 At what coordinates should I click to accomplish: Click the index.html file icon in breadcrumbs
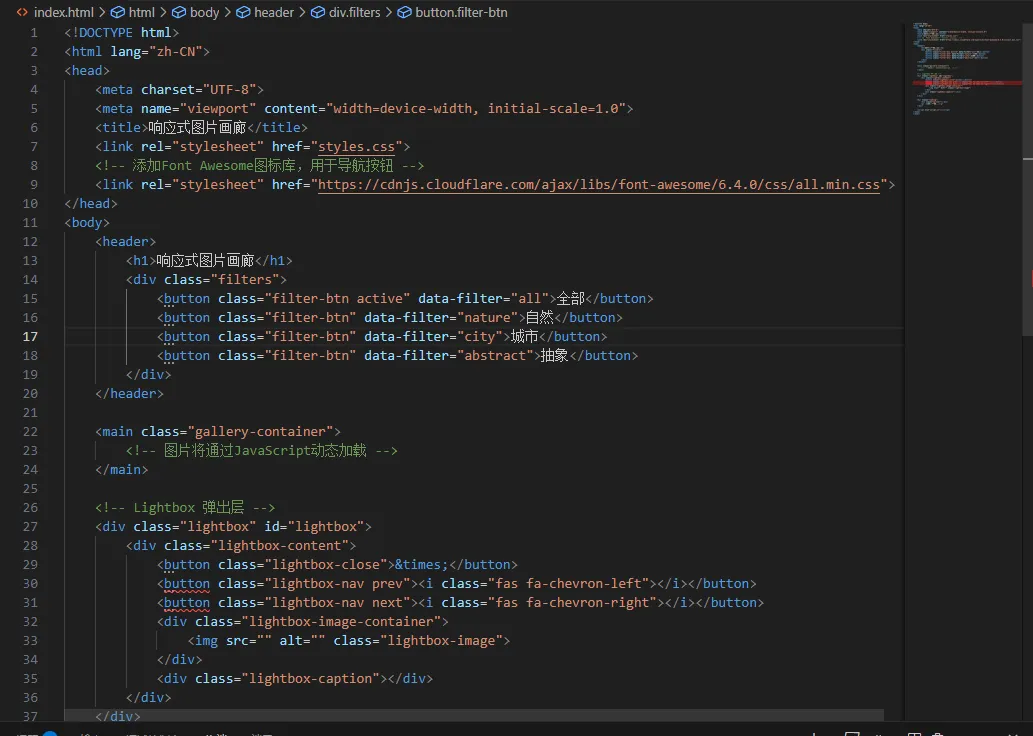[x=22, y=12]
